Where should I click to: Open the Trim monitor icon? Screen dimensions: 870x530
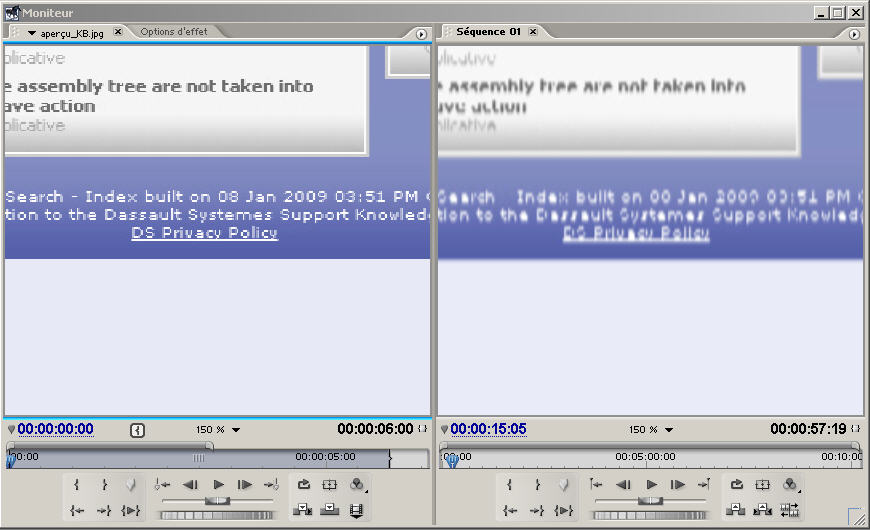tap(789, 510)
